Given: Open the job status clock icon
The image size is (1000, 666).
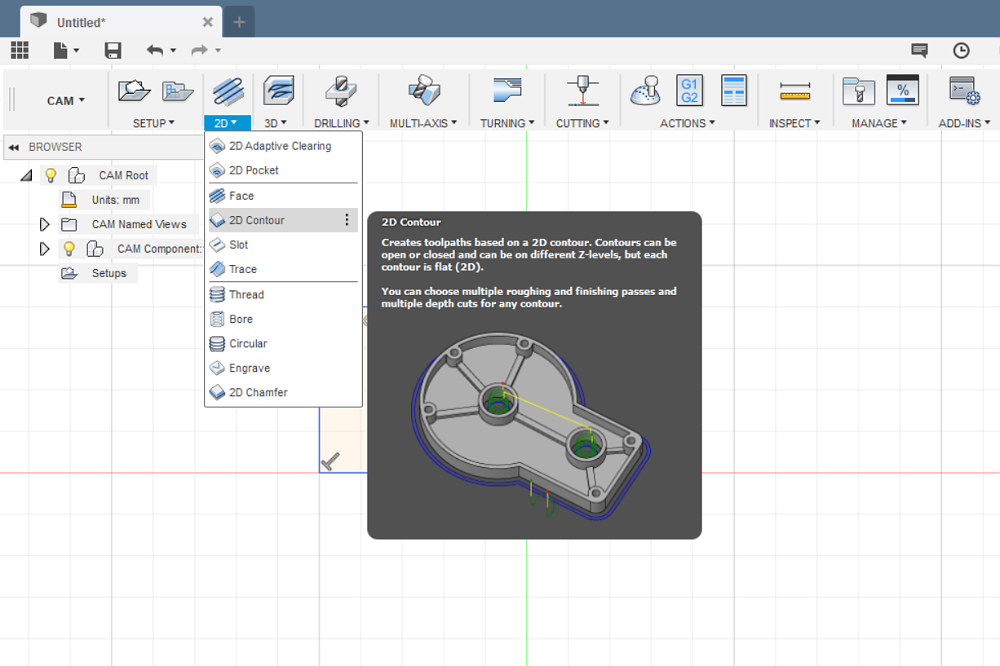Looking at the screenshot, I should point(961,50).
